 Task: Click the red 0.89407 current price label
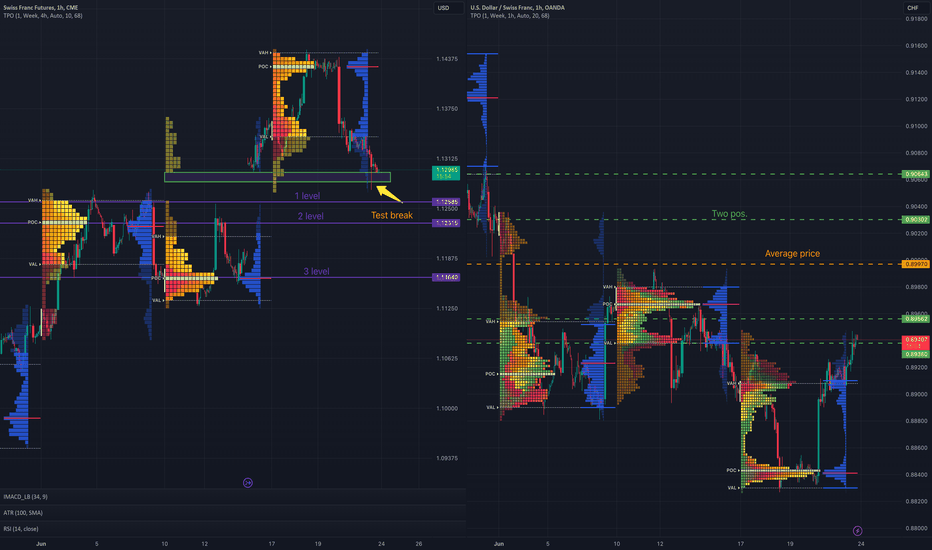[x=915, y=342]
